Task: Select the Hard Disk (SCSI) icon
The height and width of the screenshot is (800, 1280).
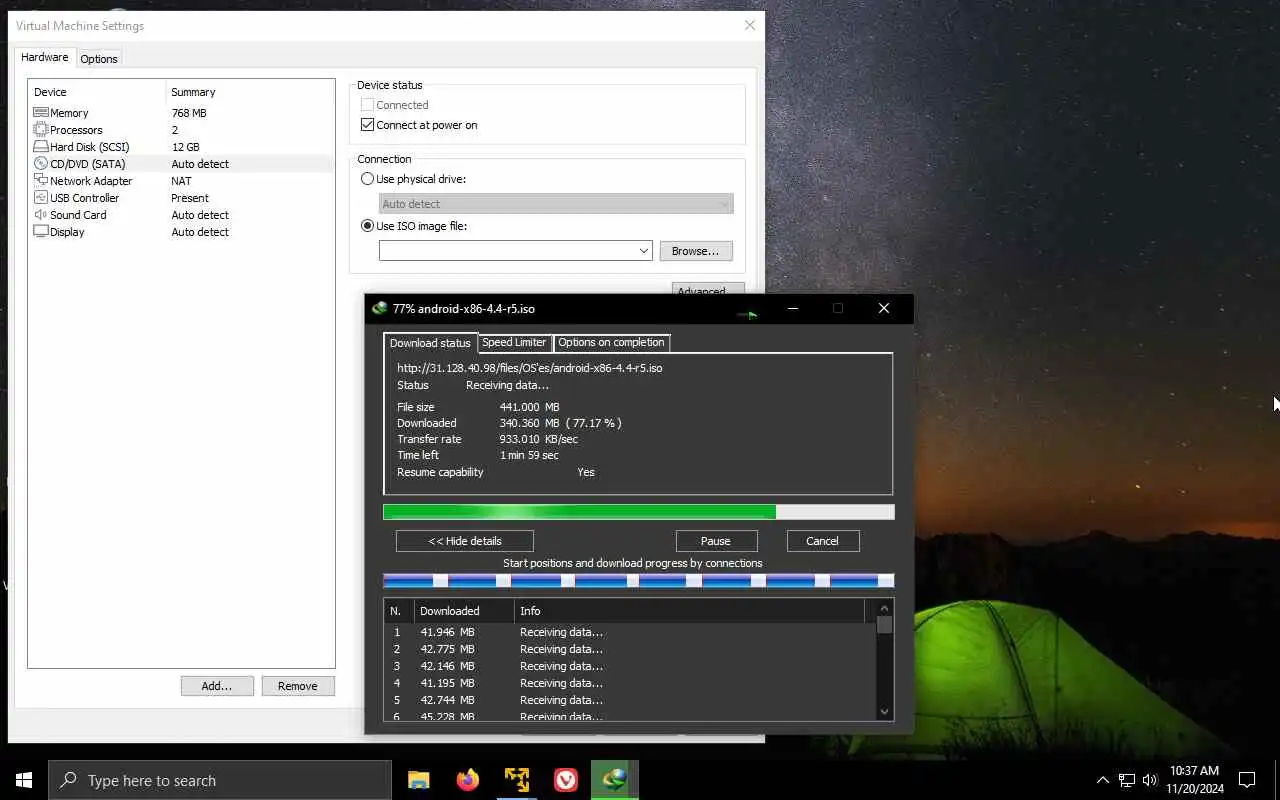Action: 41,147
